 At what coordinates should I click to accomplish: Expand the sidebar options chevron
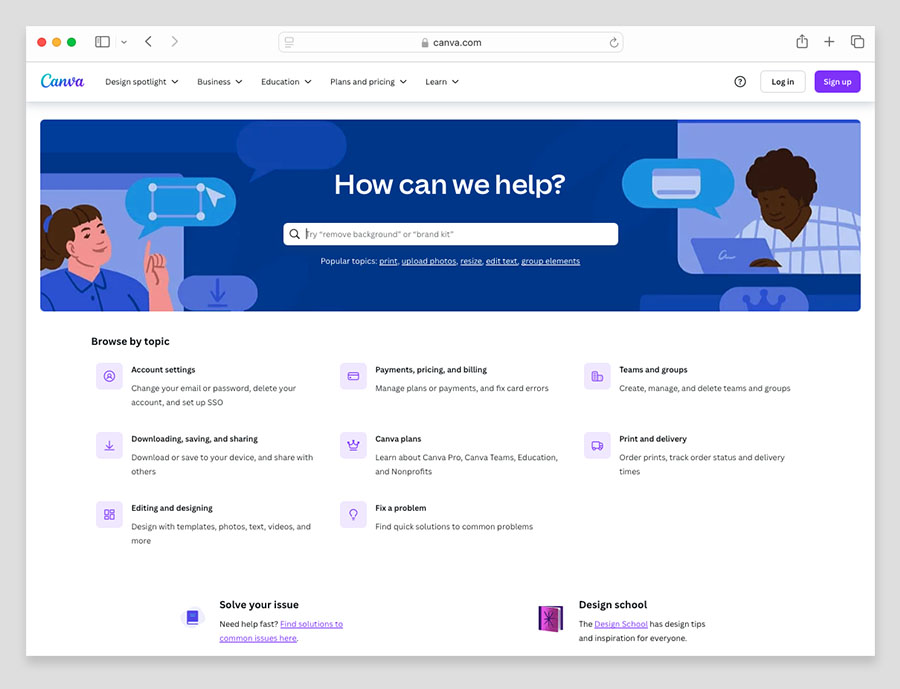[124, 42]
